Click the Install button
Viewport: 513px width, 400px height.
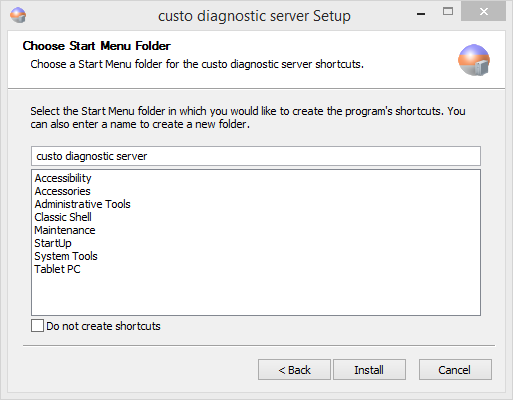click(x=369, y=370)
